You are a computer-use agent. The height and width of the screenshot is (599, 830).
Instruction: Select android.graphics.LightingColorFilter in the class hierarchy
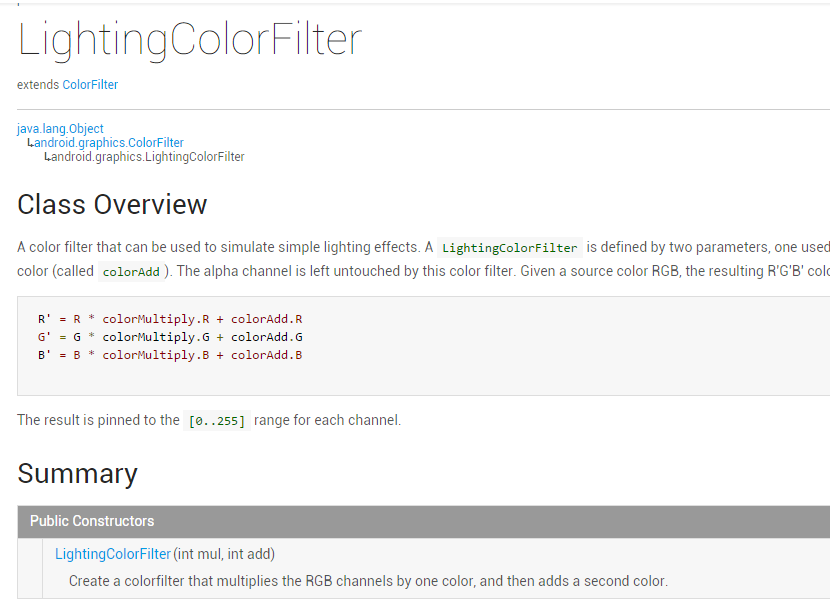[148, 157]
